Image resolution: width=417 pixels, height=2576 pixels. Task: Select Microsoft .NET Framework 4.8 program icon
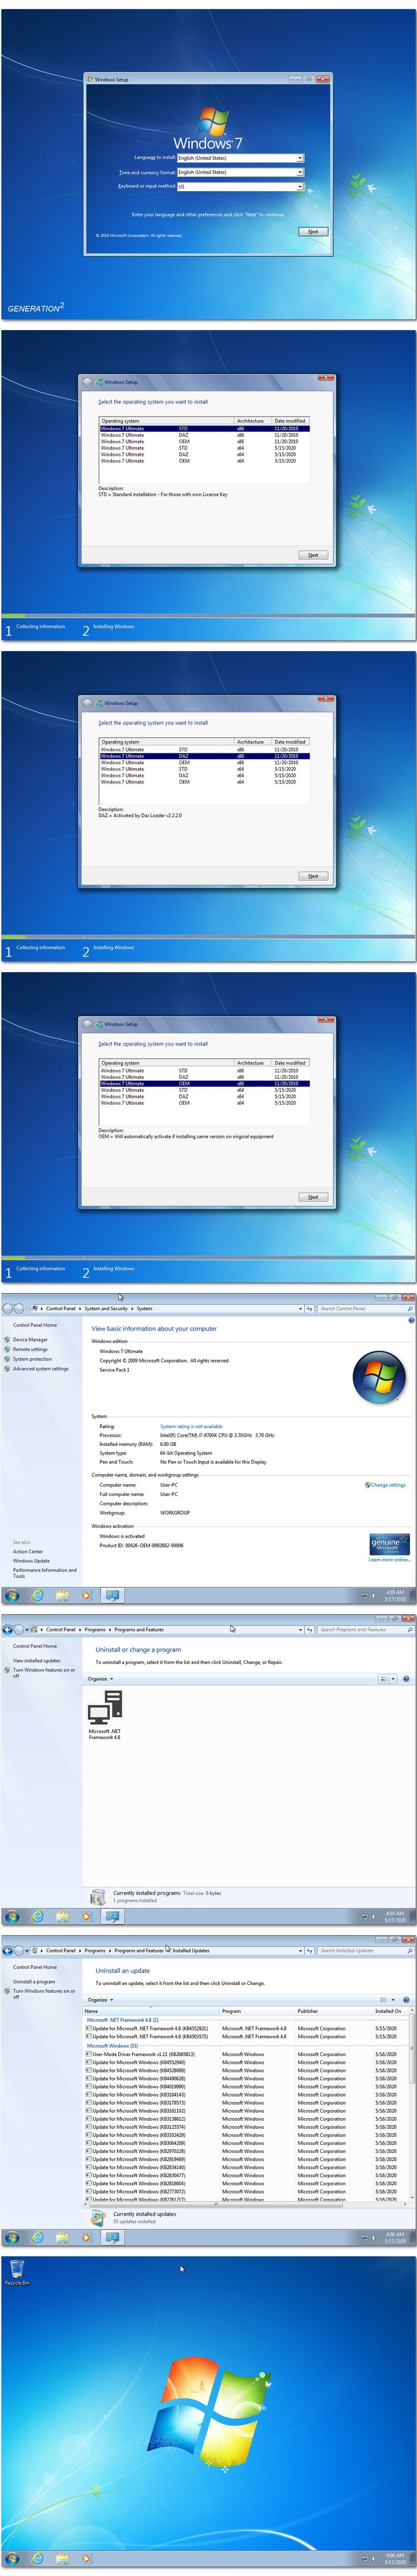[x=104, y=1715]
